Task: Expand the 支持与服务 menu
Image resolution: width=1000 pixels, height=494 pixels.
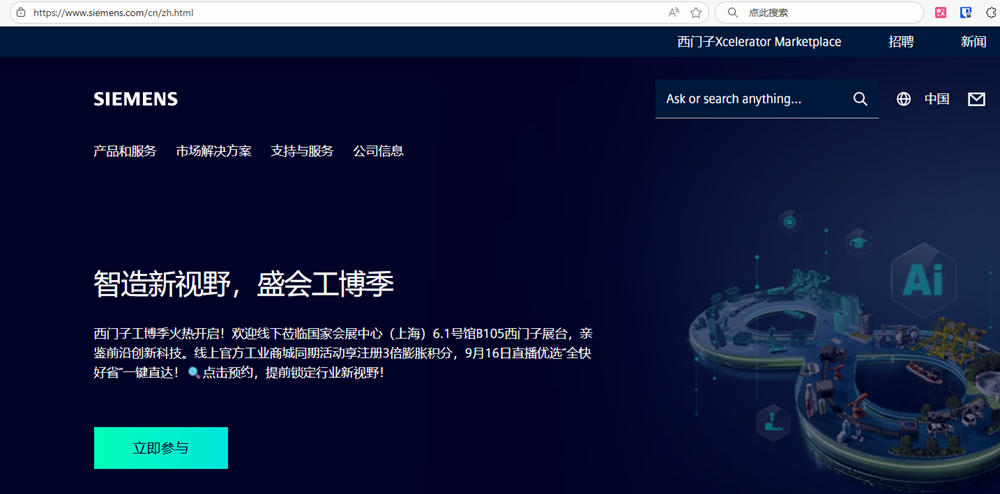Action: coord(302,151)
